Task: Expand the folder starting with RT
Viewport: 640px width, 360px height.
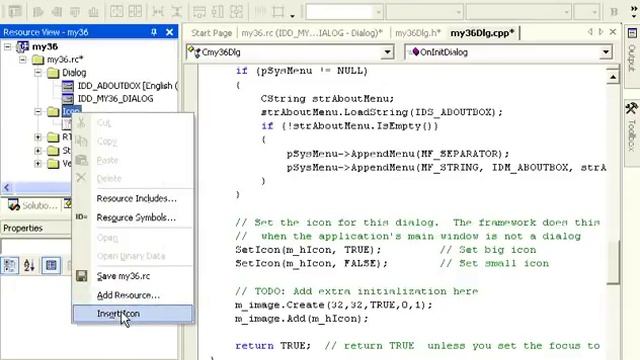Action: point(38,137)
